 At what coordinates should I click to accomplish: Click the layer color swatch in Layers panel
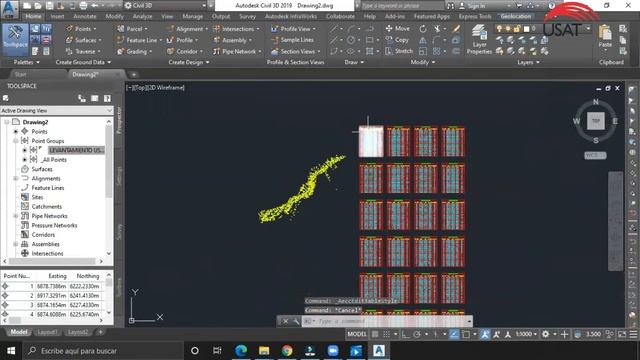pyautogui.click(x=526, y=29)
